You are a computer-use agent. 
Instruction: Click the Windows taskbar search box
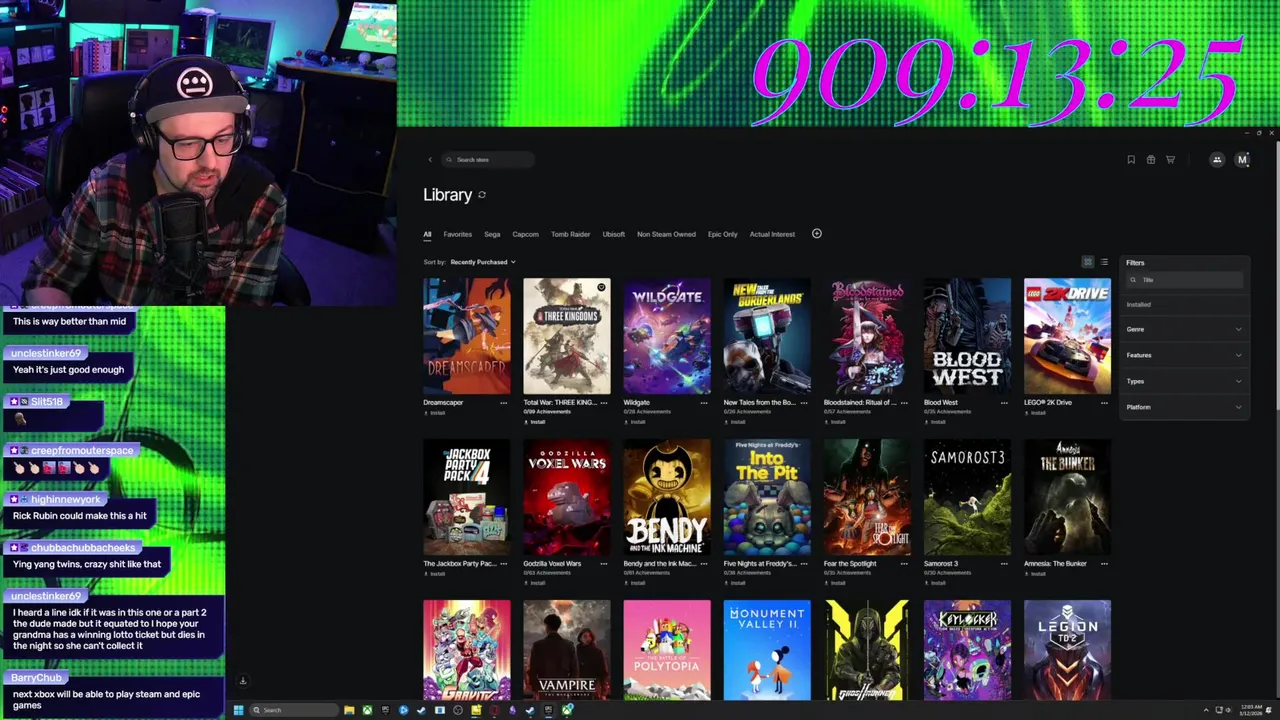click(293, 710)
